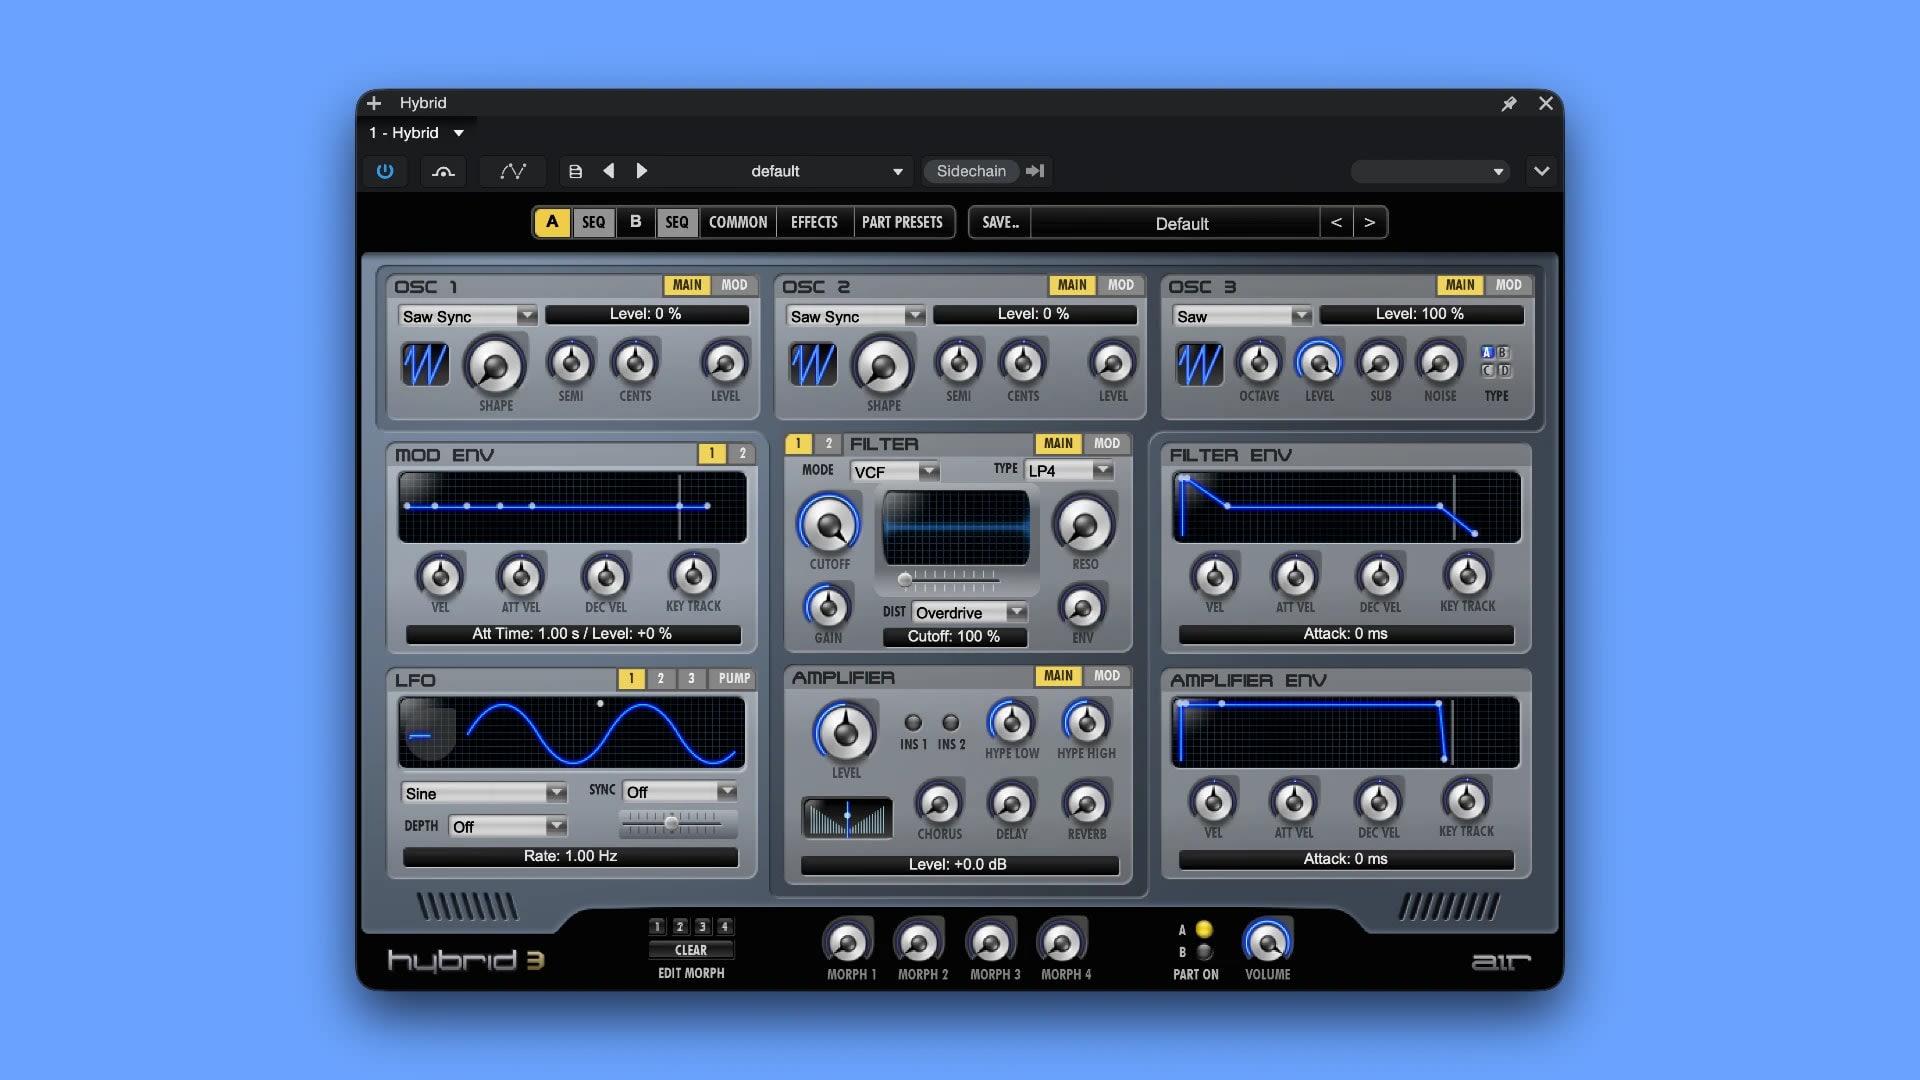
Task: Click the OSC 1 SHAPE knob
Action: 495,366
